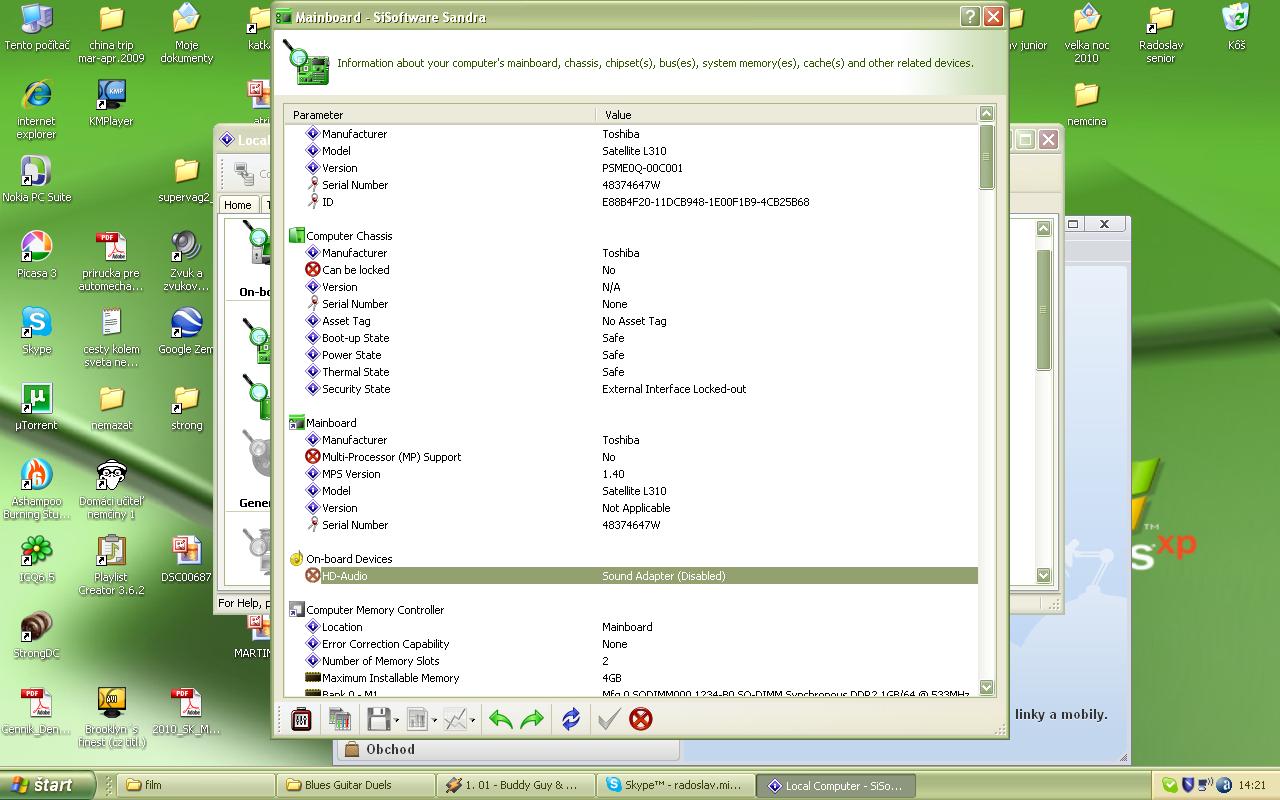Screen dimensions: 1280x800
Task: Select the HD-Audio on-board device row
Action: point(631,576)
